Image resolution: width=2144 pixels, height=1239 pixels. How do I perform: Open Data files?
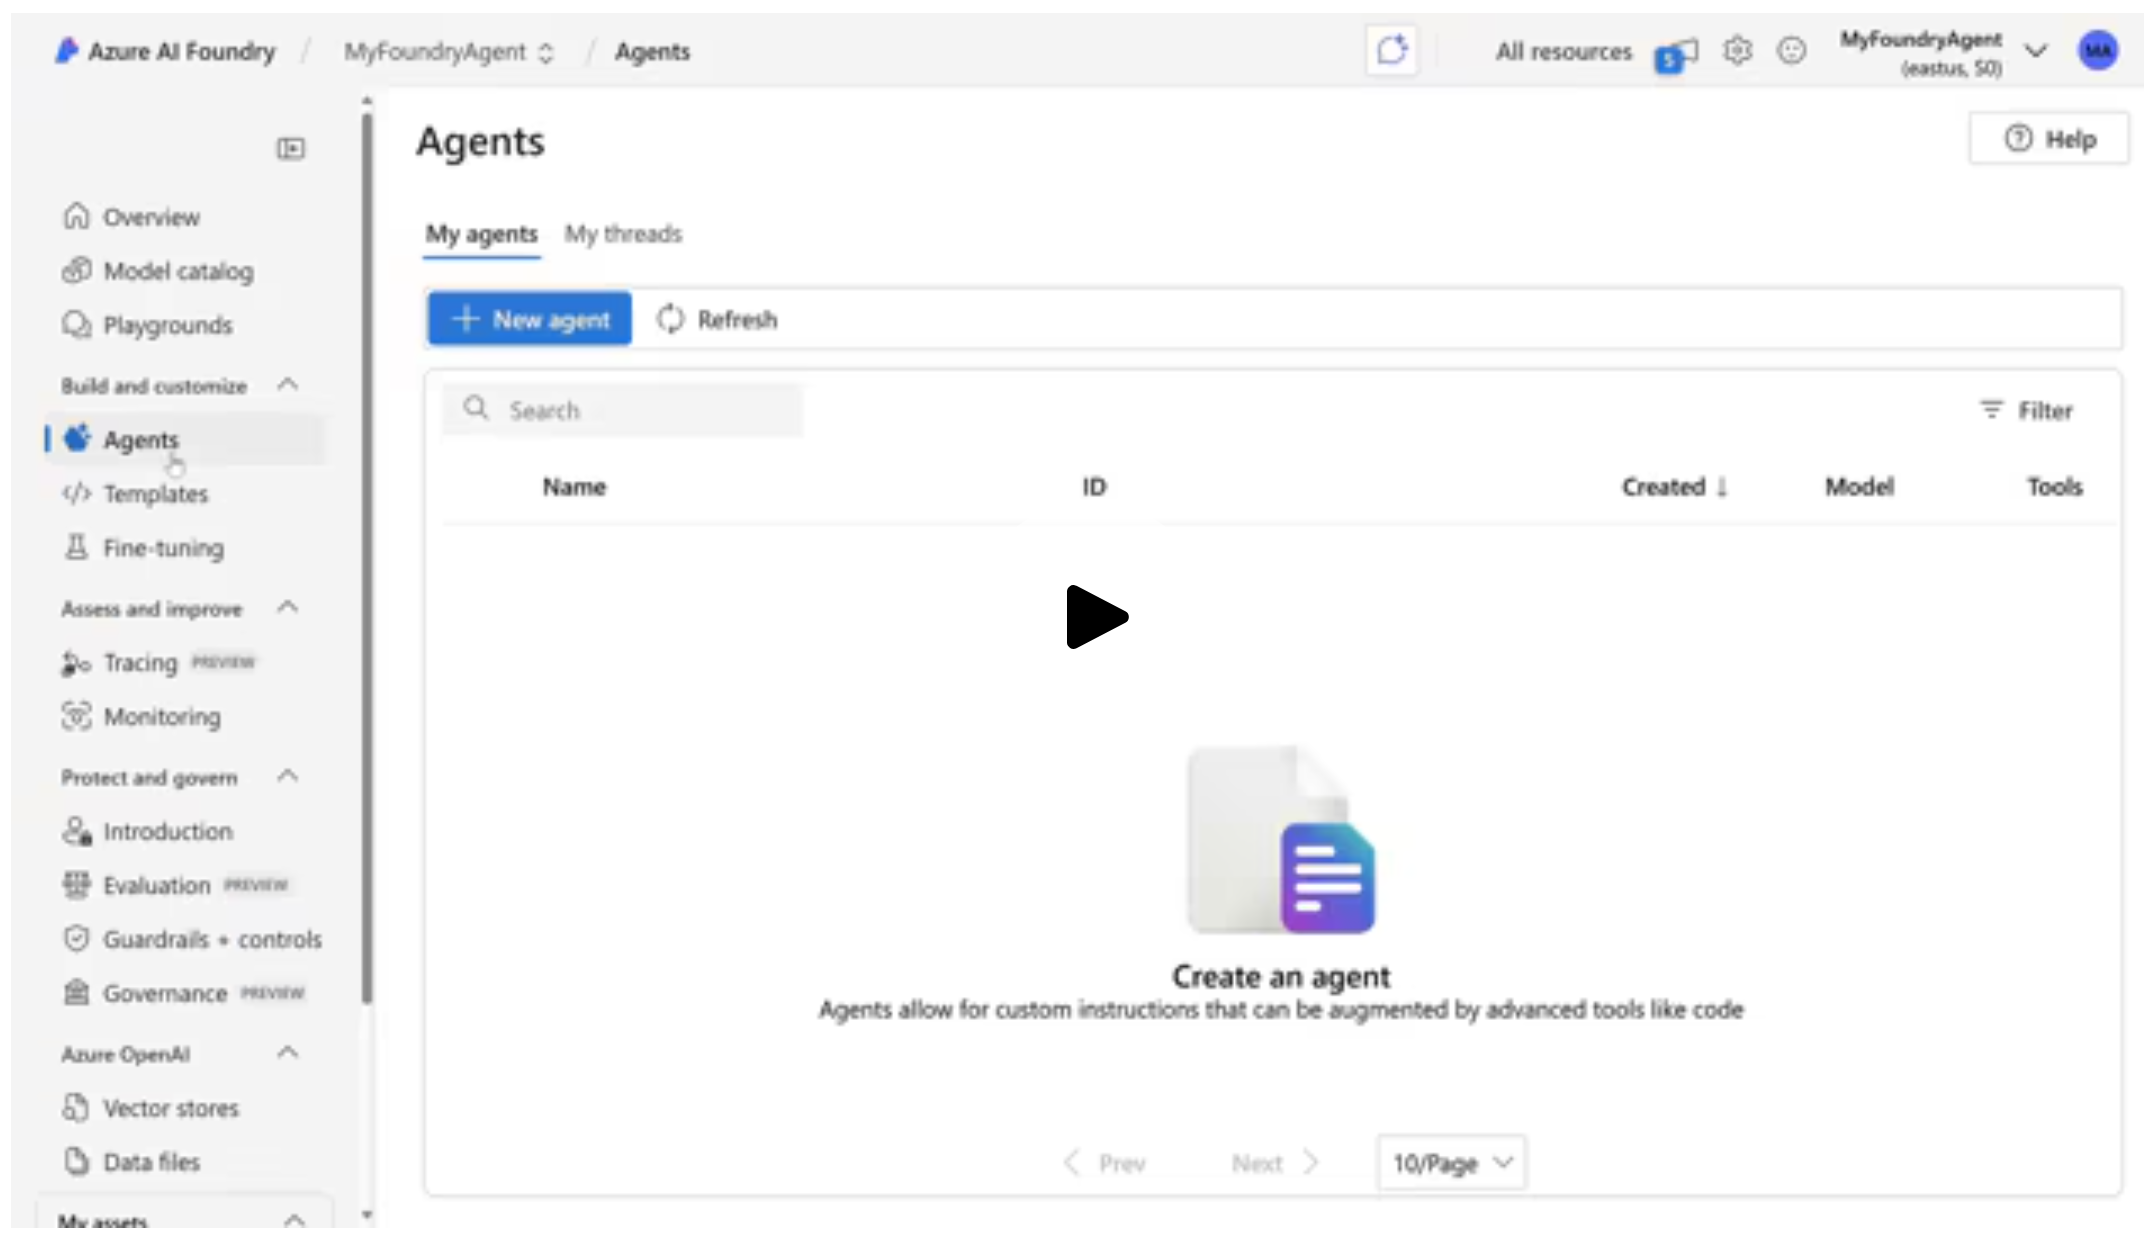(151, 1162)
